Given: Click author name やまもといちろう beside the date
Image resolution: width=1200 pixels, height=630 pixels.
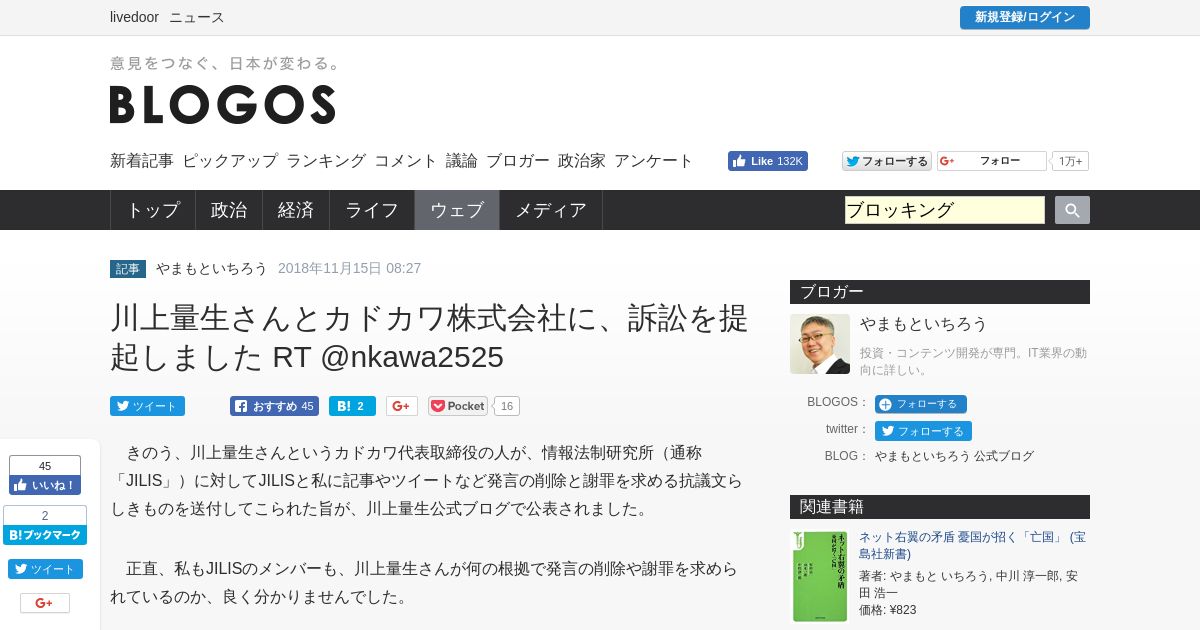Looking at the screenshot, I should click(x=212, y=268).
